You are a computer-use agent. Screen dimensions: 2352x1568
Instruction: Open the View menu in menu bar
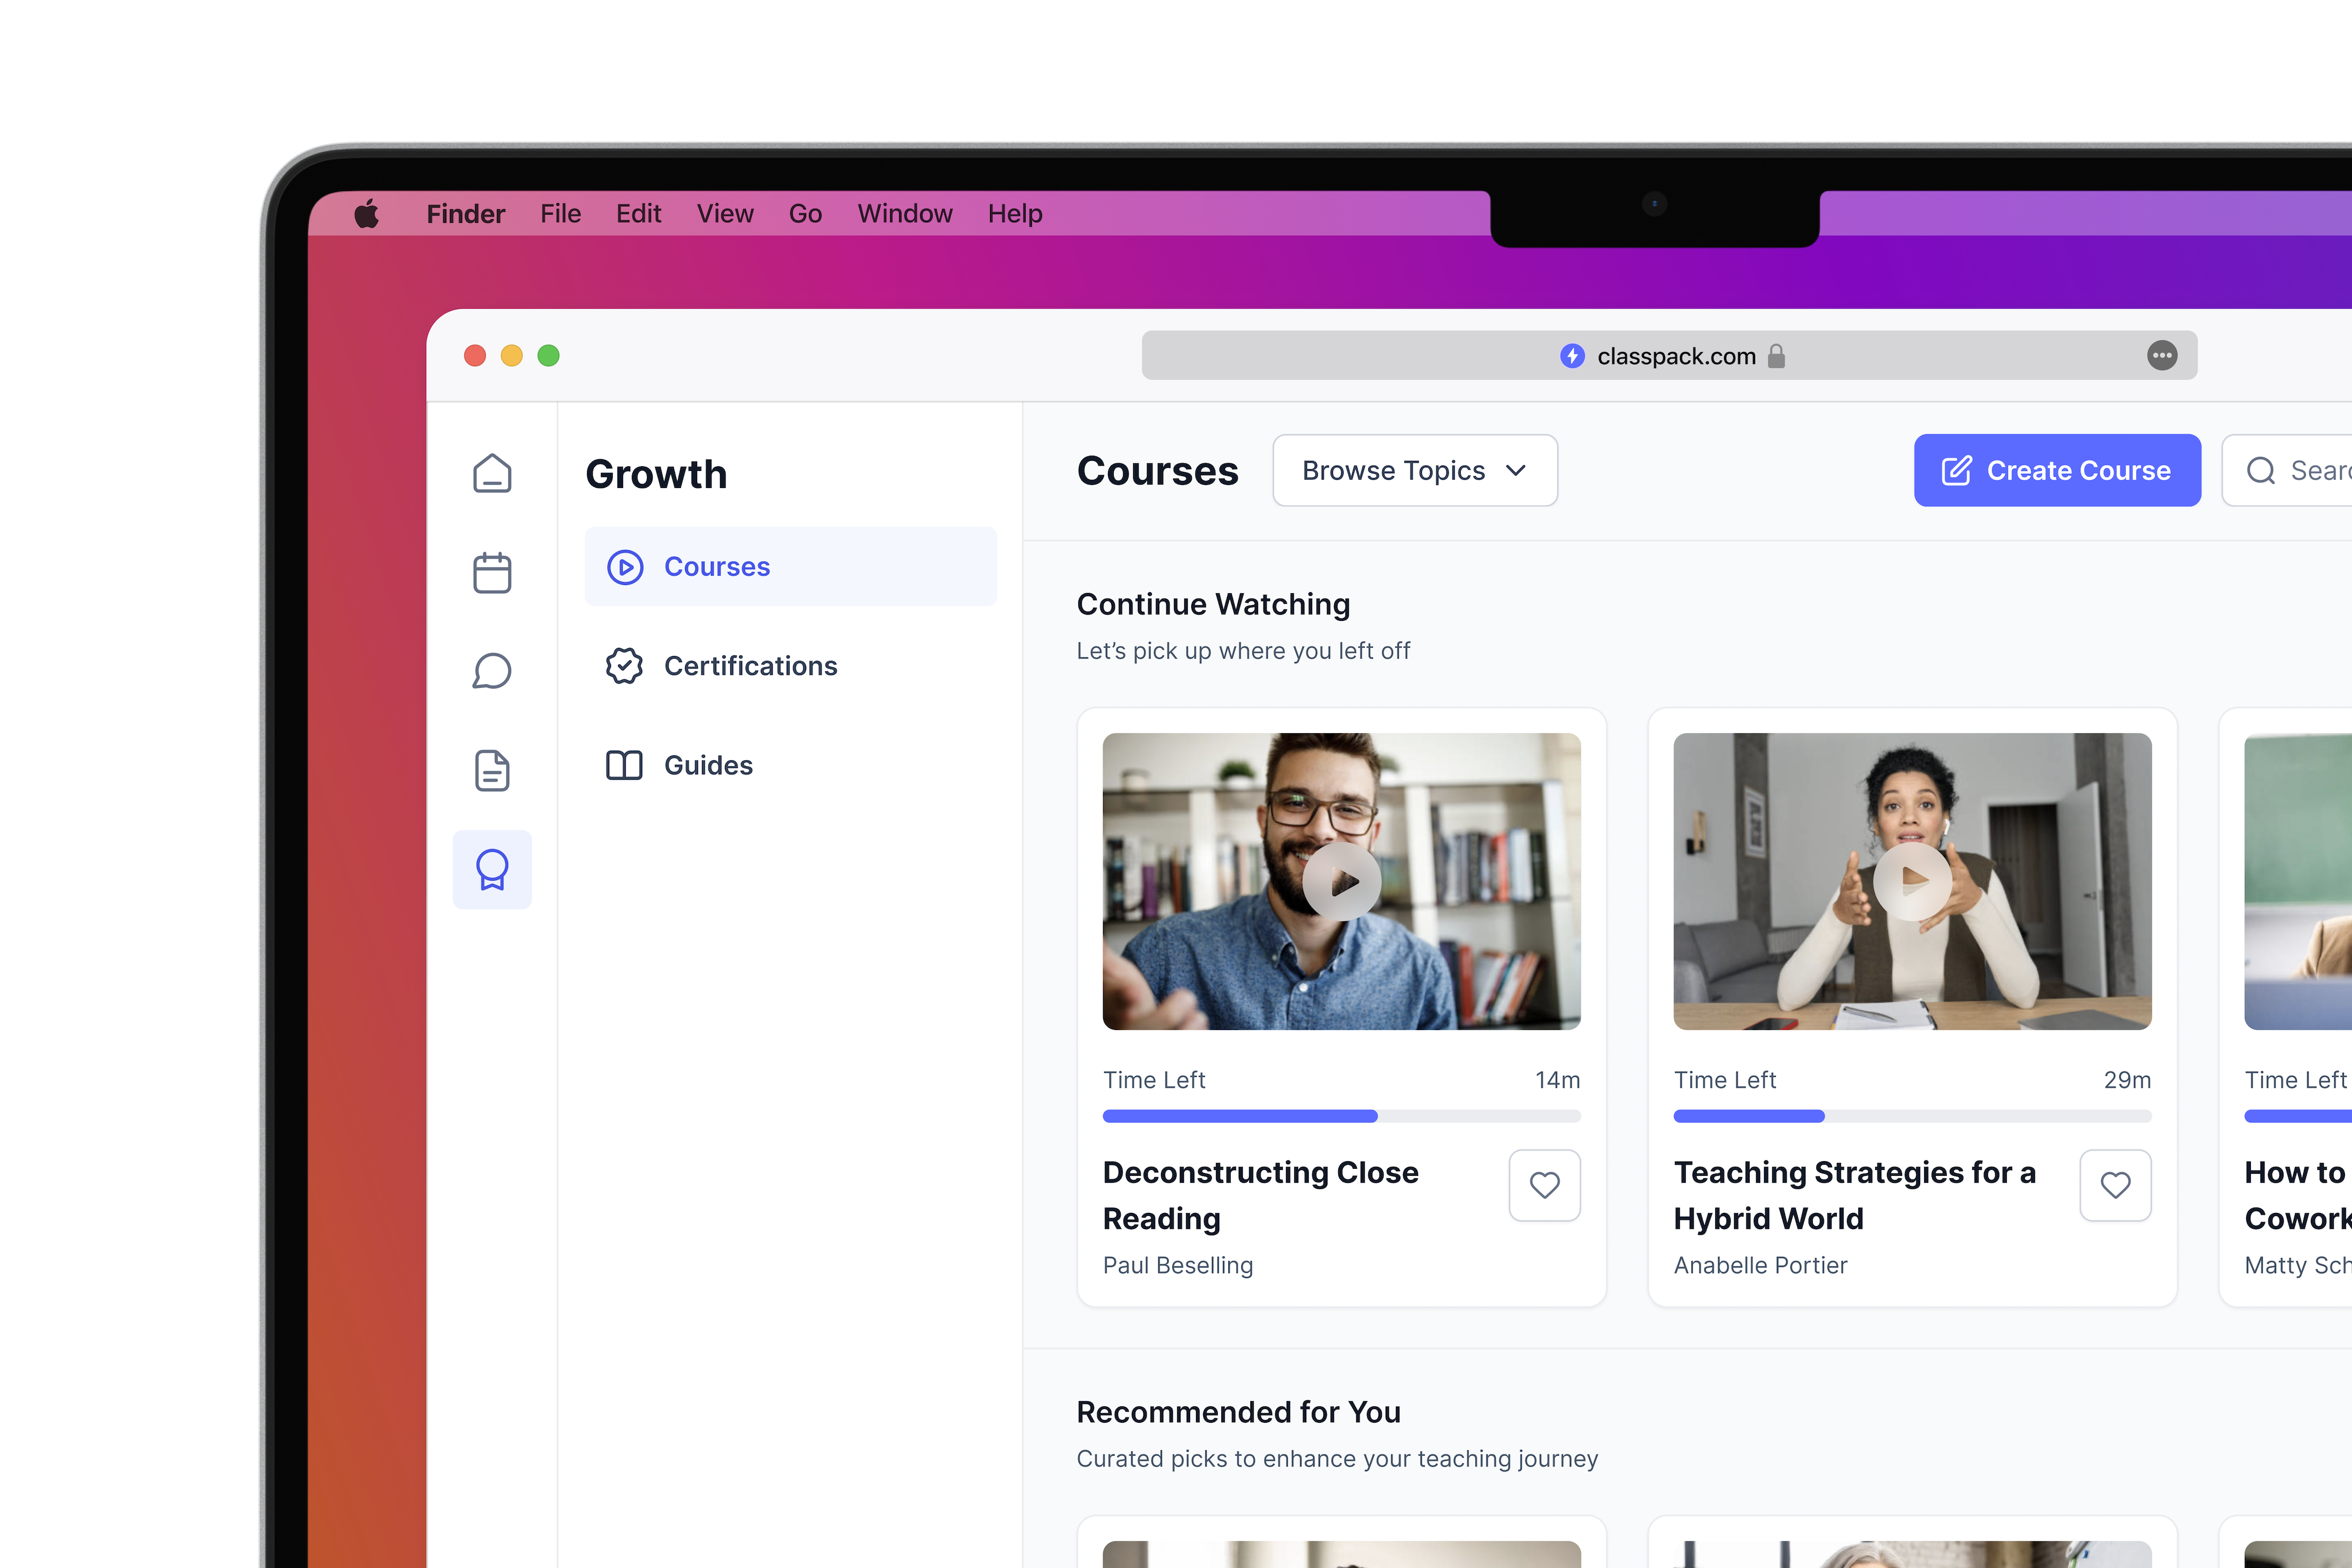point(725,214)
